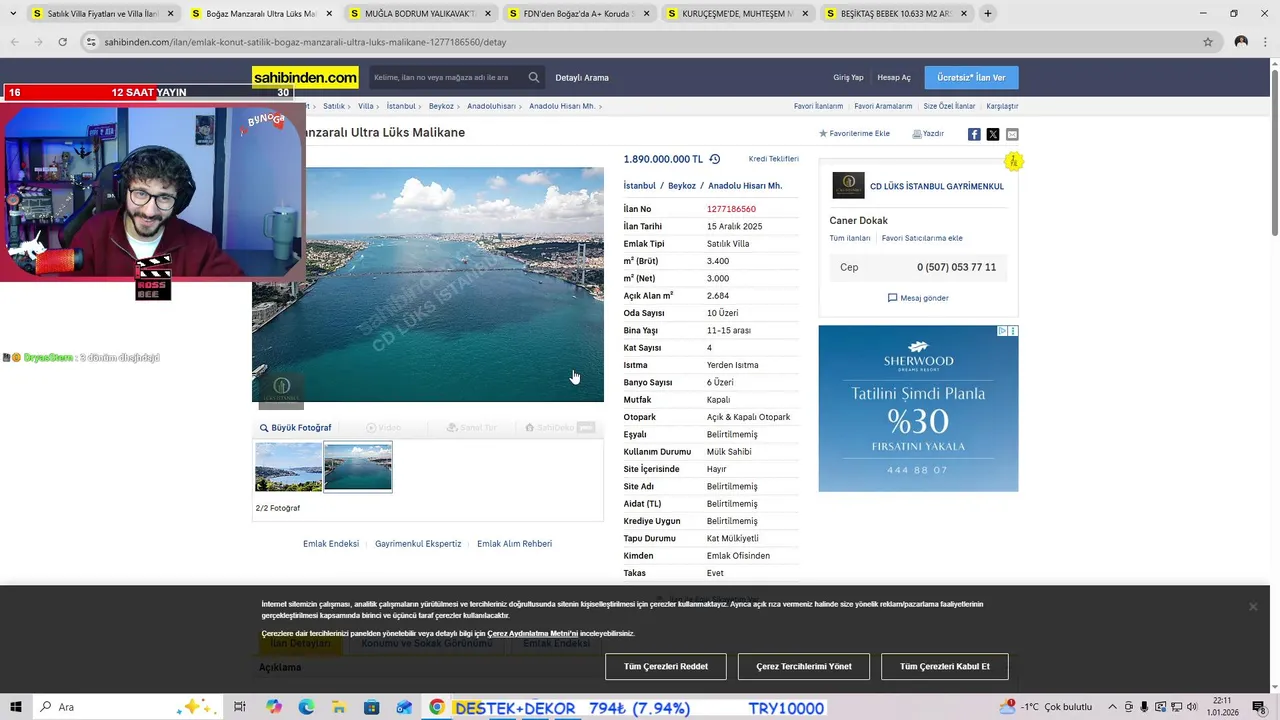Open Kredi Teklifleri link
The image size is (1280, 720).
(774, 159)
